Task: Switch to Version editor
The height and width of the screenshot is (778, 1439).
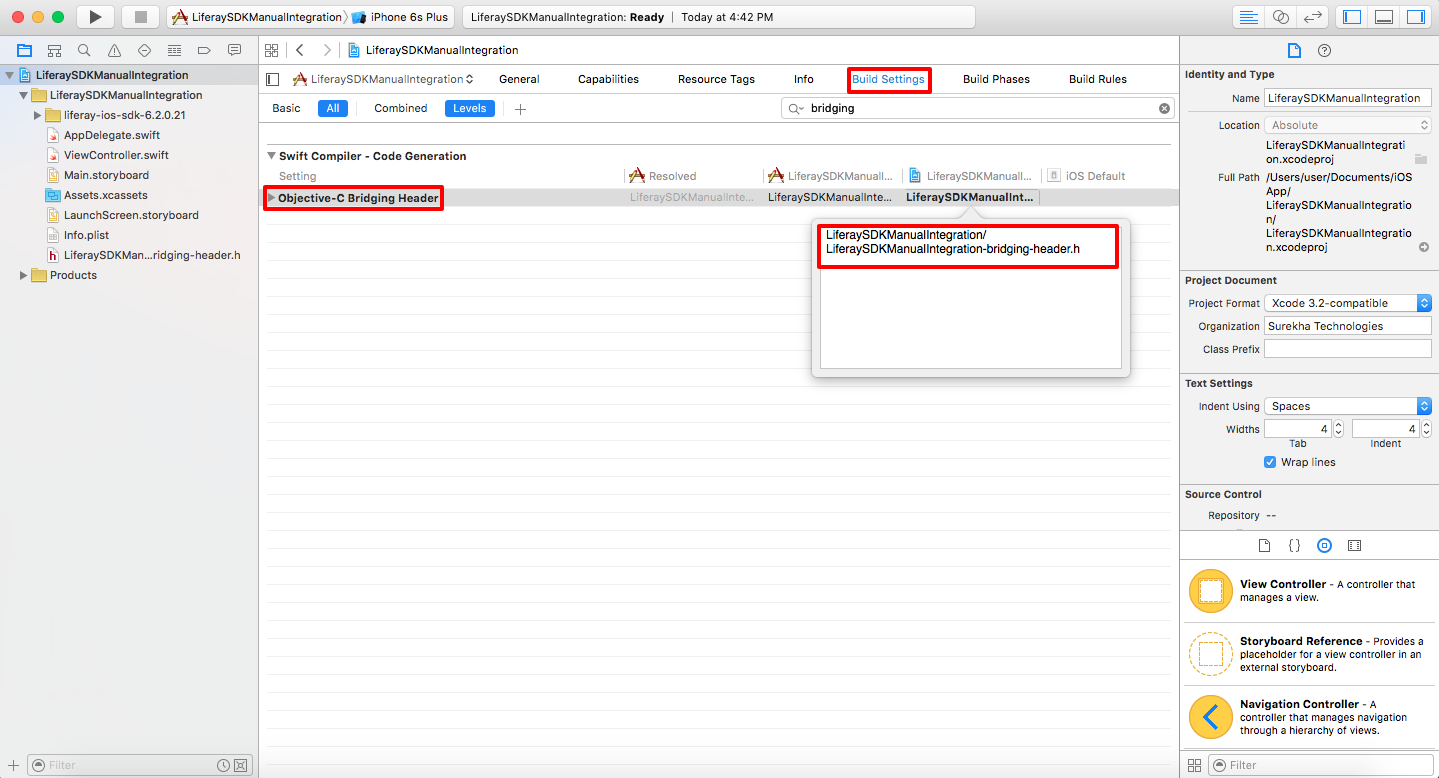Action: (x=1313, y=17)
